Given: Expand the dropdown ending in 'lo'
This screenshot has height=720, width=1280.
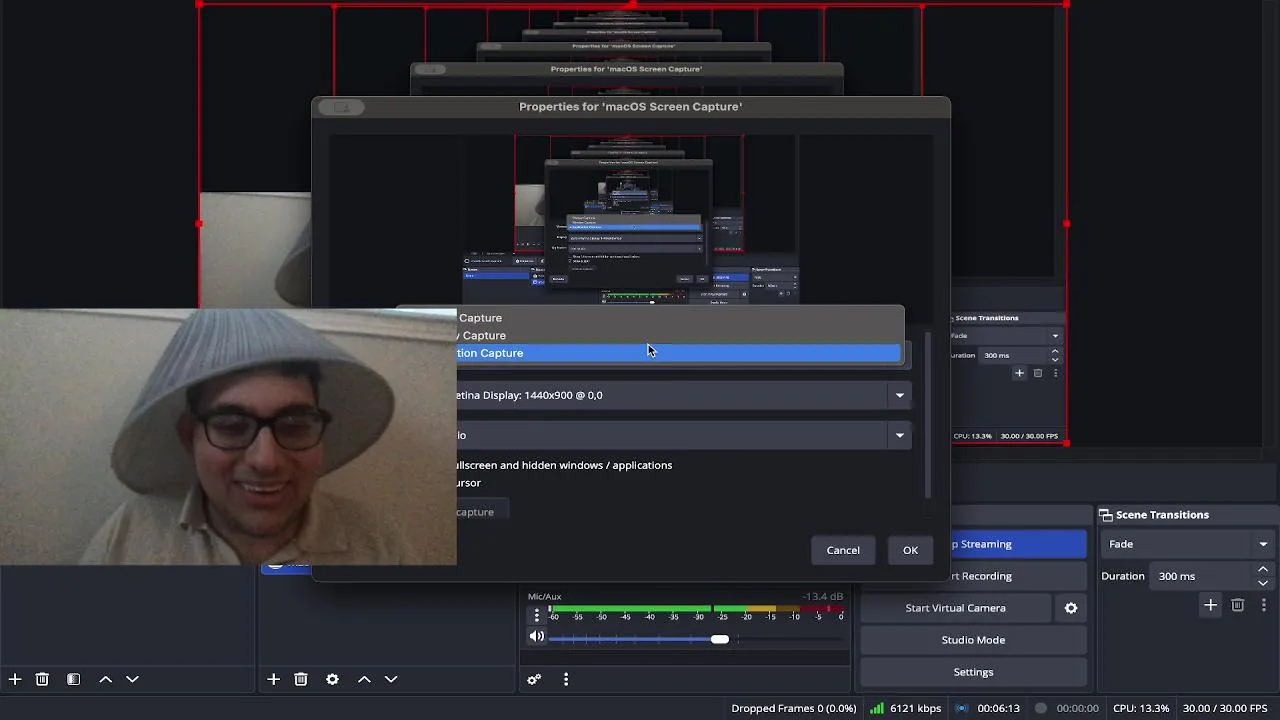Looking at the screenshot, I should coord(684,435).
